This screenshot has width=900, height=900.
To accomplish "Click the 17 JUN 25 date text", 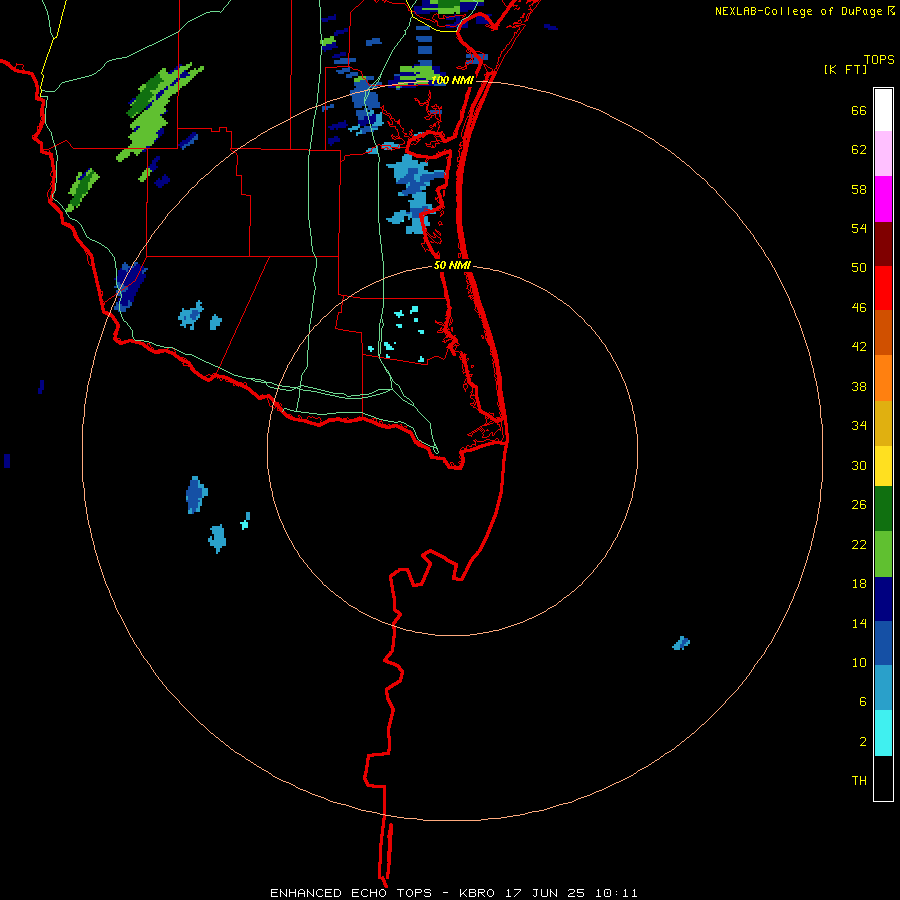I will [545, 893].
